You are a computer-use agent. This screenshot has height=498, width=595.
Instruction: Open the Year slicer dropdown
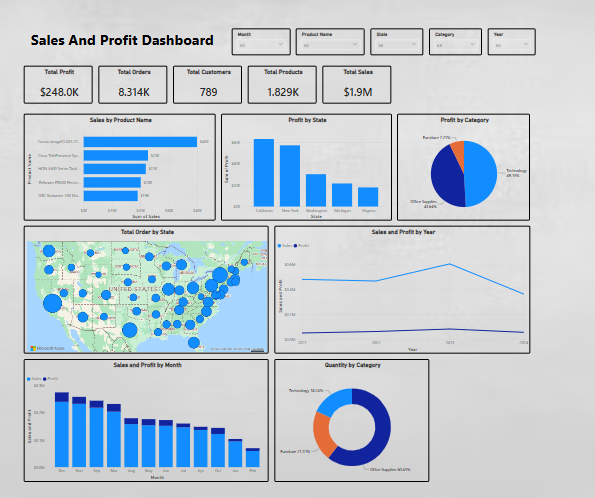coord(512,45)
